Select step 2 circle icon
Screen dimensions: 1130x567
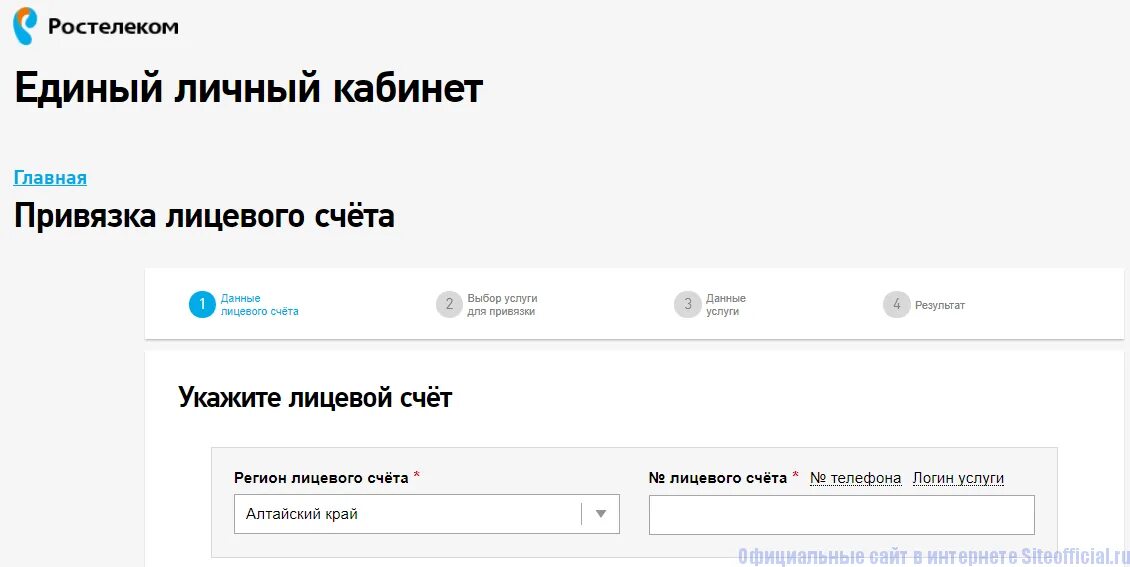[x=449, y=304]
